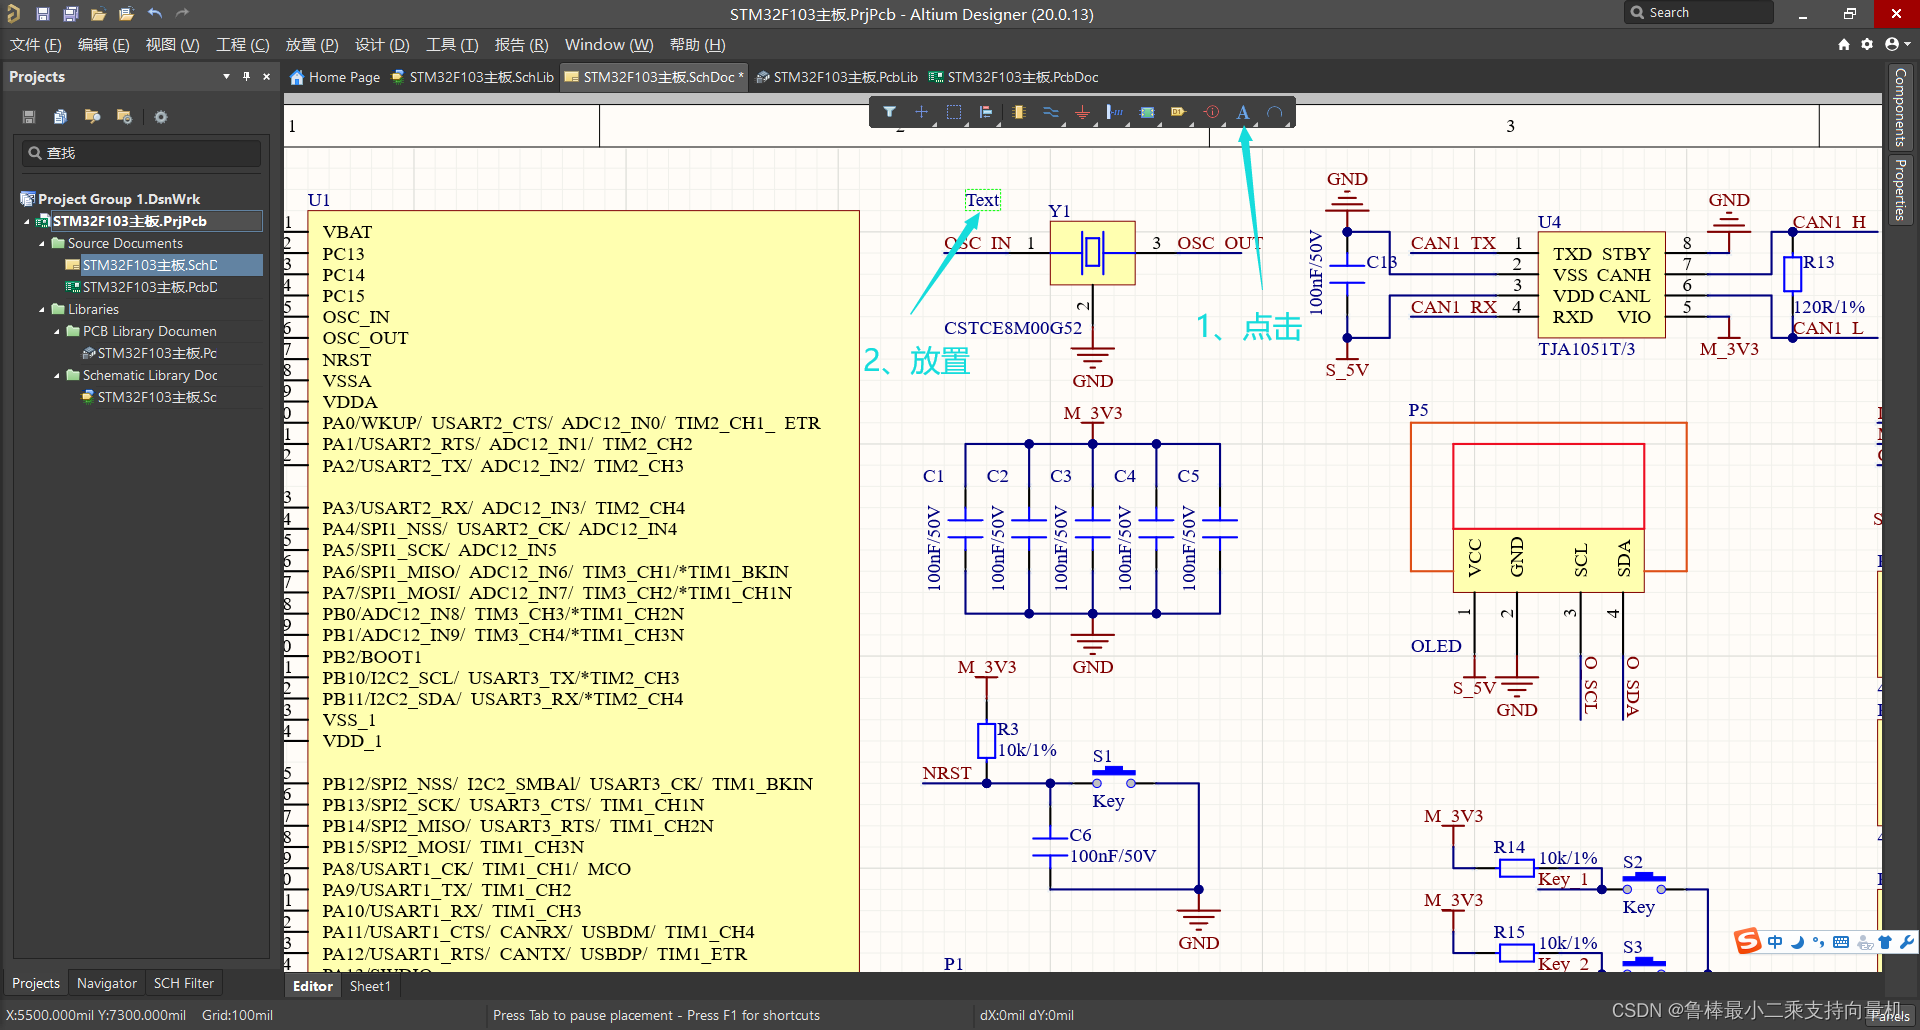The image size is (1920, 1030).
Task: Expand the Properties side panel
Action: [x=1899, y=190]
